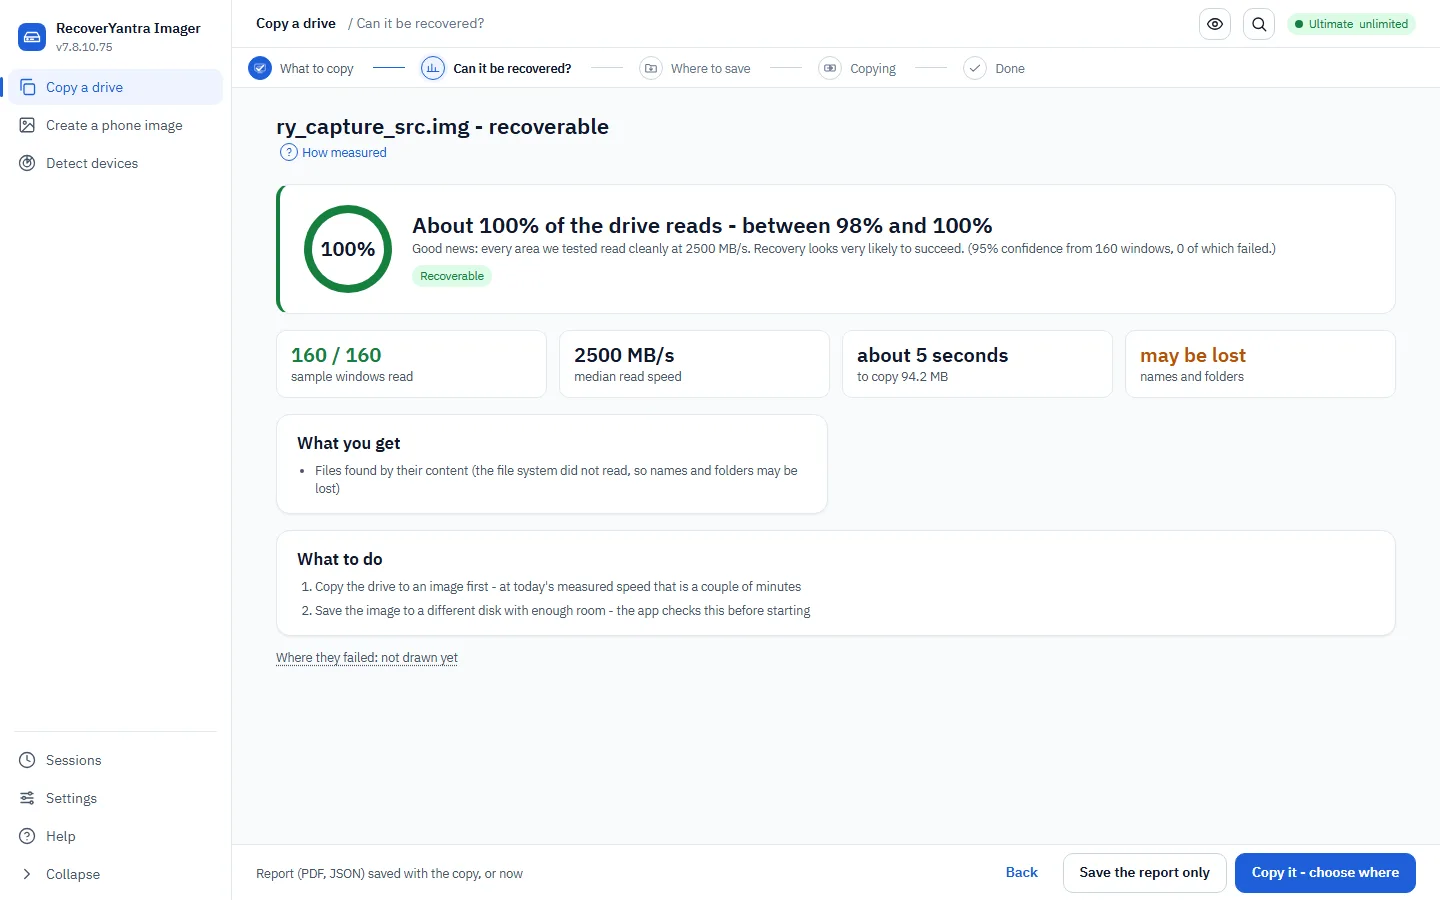This screenshot has height=900, width=1440.
Task: Open Create a phone image
Action: click(x=116, y=125)
